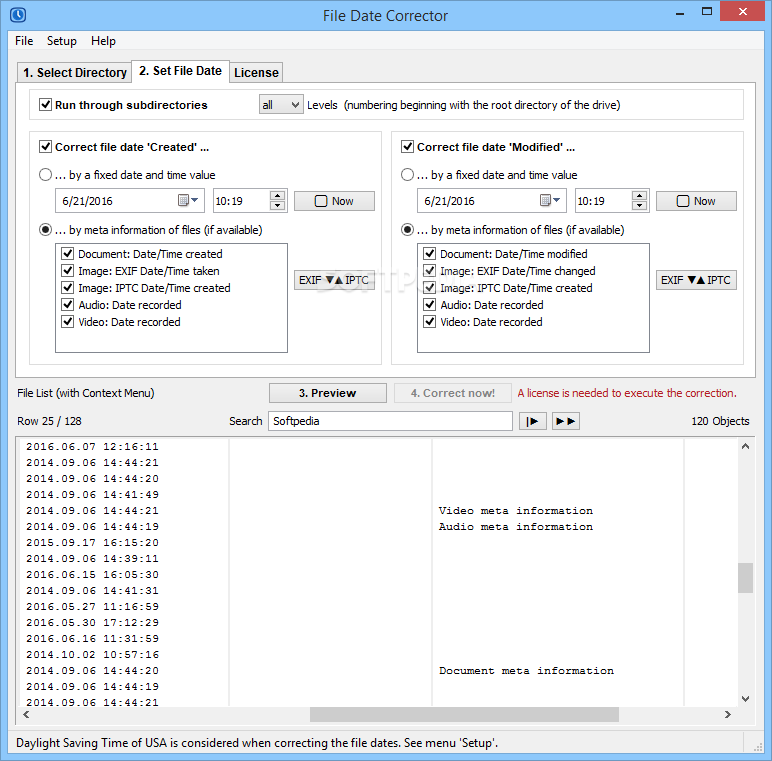Viewport: 772px width, 761px height.
Task: Click the license needed red notice
Action: (627, 393)
